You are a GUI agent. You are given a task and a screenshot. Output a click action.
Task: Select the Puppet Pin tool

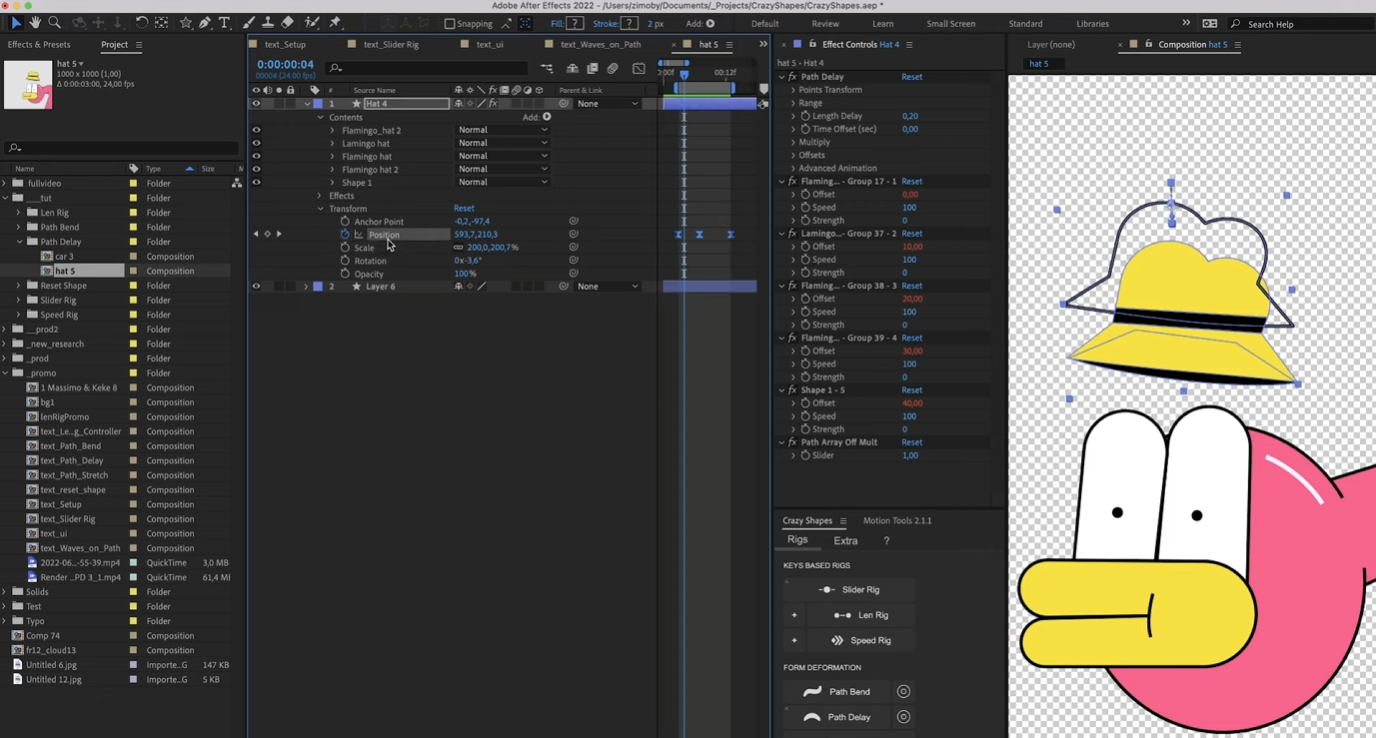pyautogui.click(x=337, y=23)
